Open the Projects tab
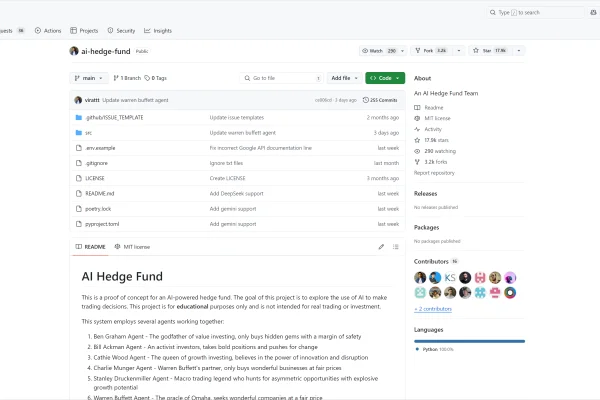 click(84, 31)
